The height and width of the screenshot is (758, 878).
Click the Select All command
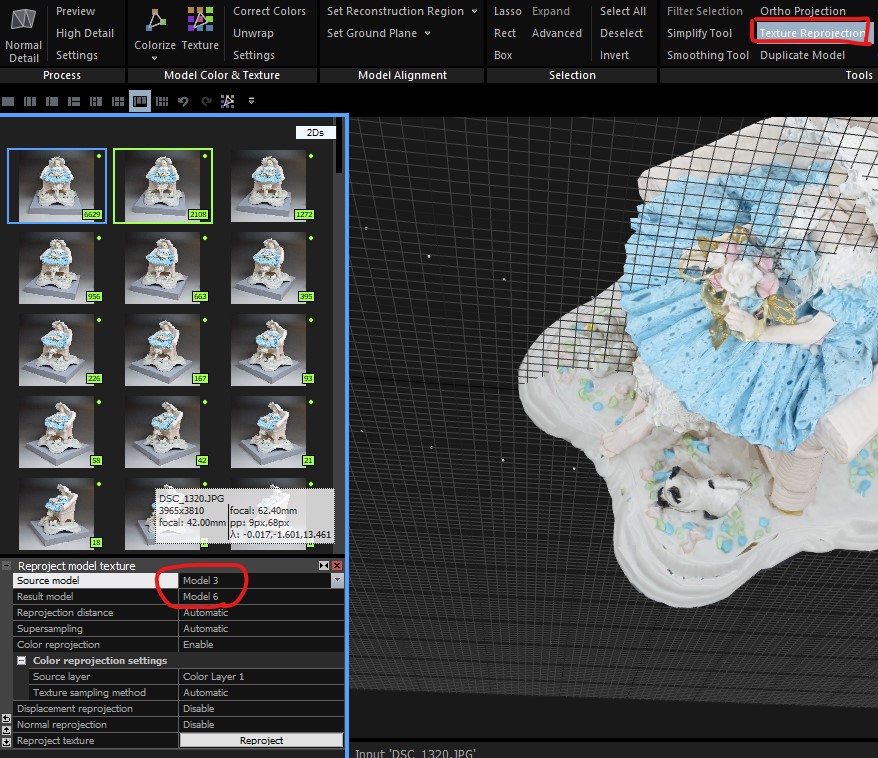(x=622, y=11)
